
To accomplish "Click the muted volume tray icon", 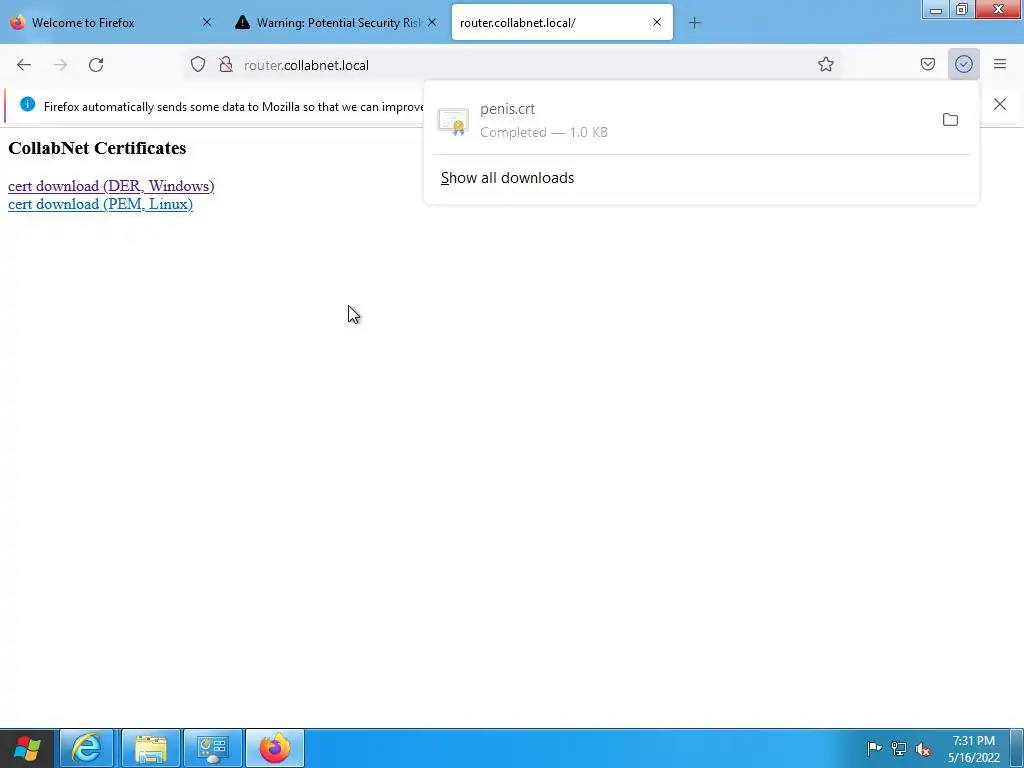I will (x=923, y=748).
